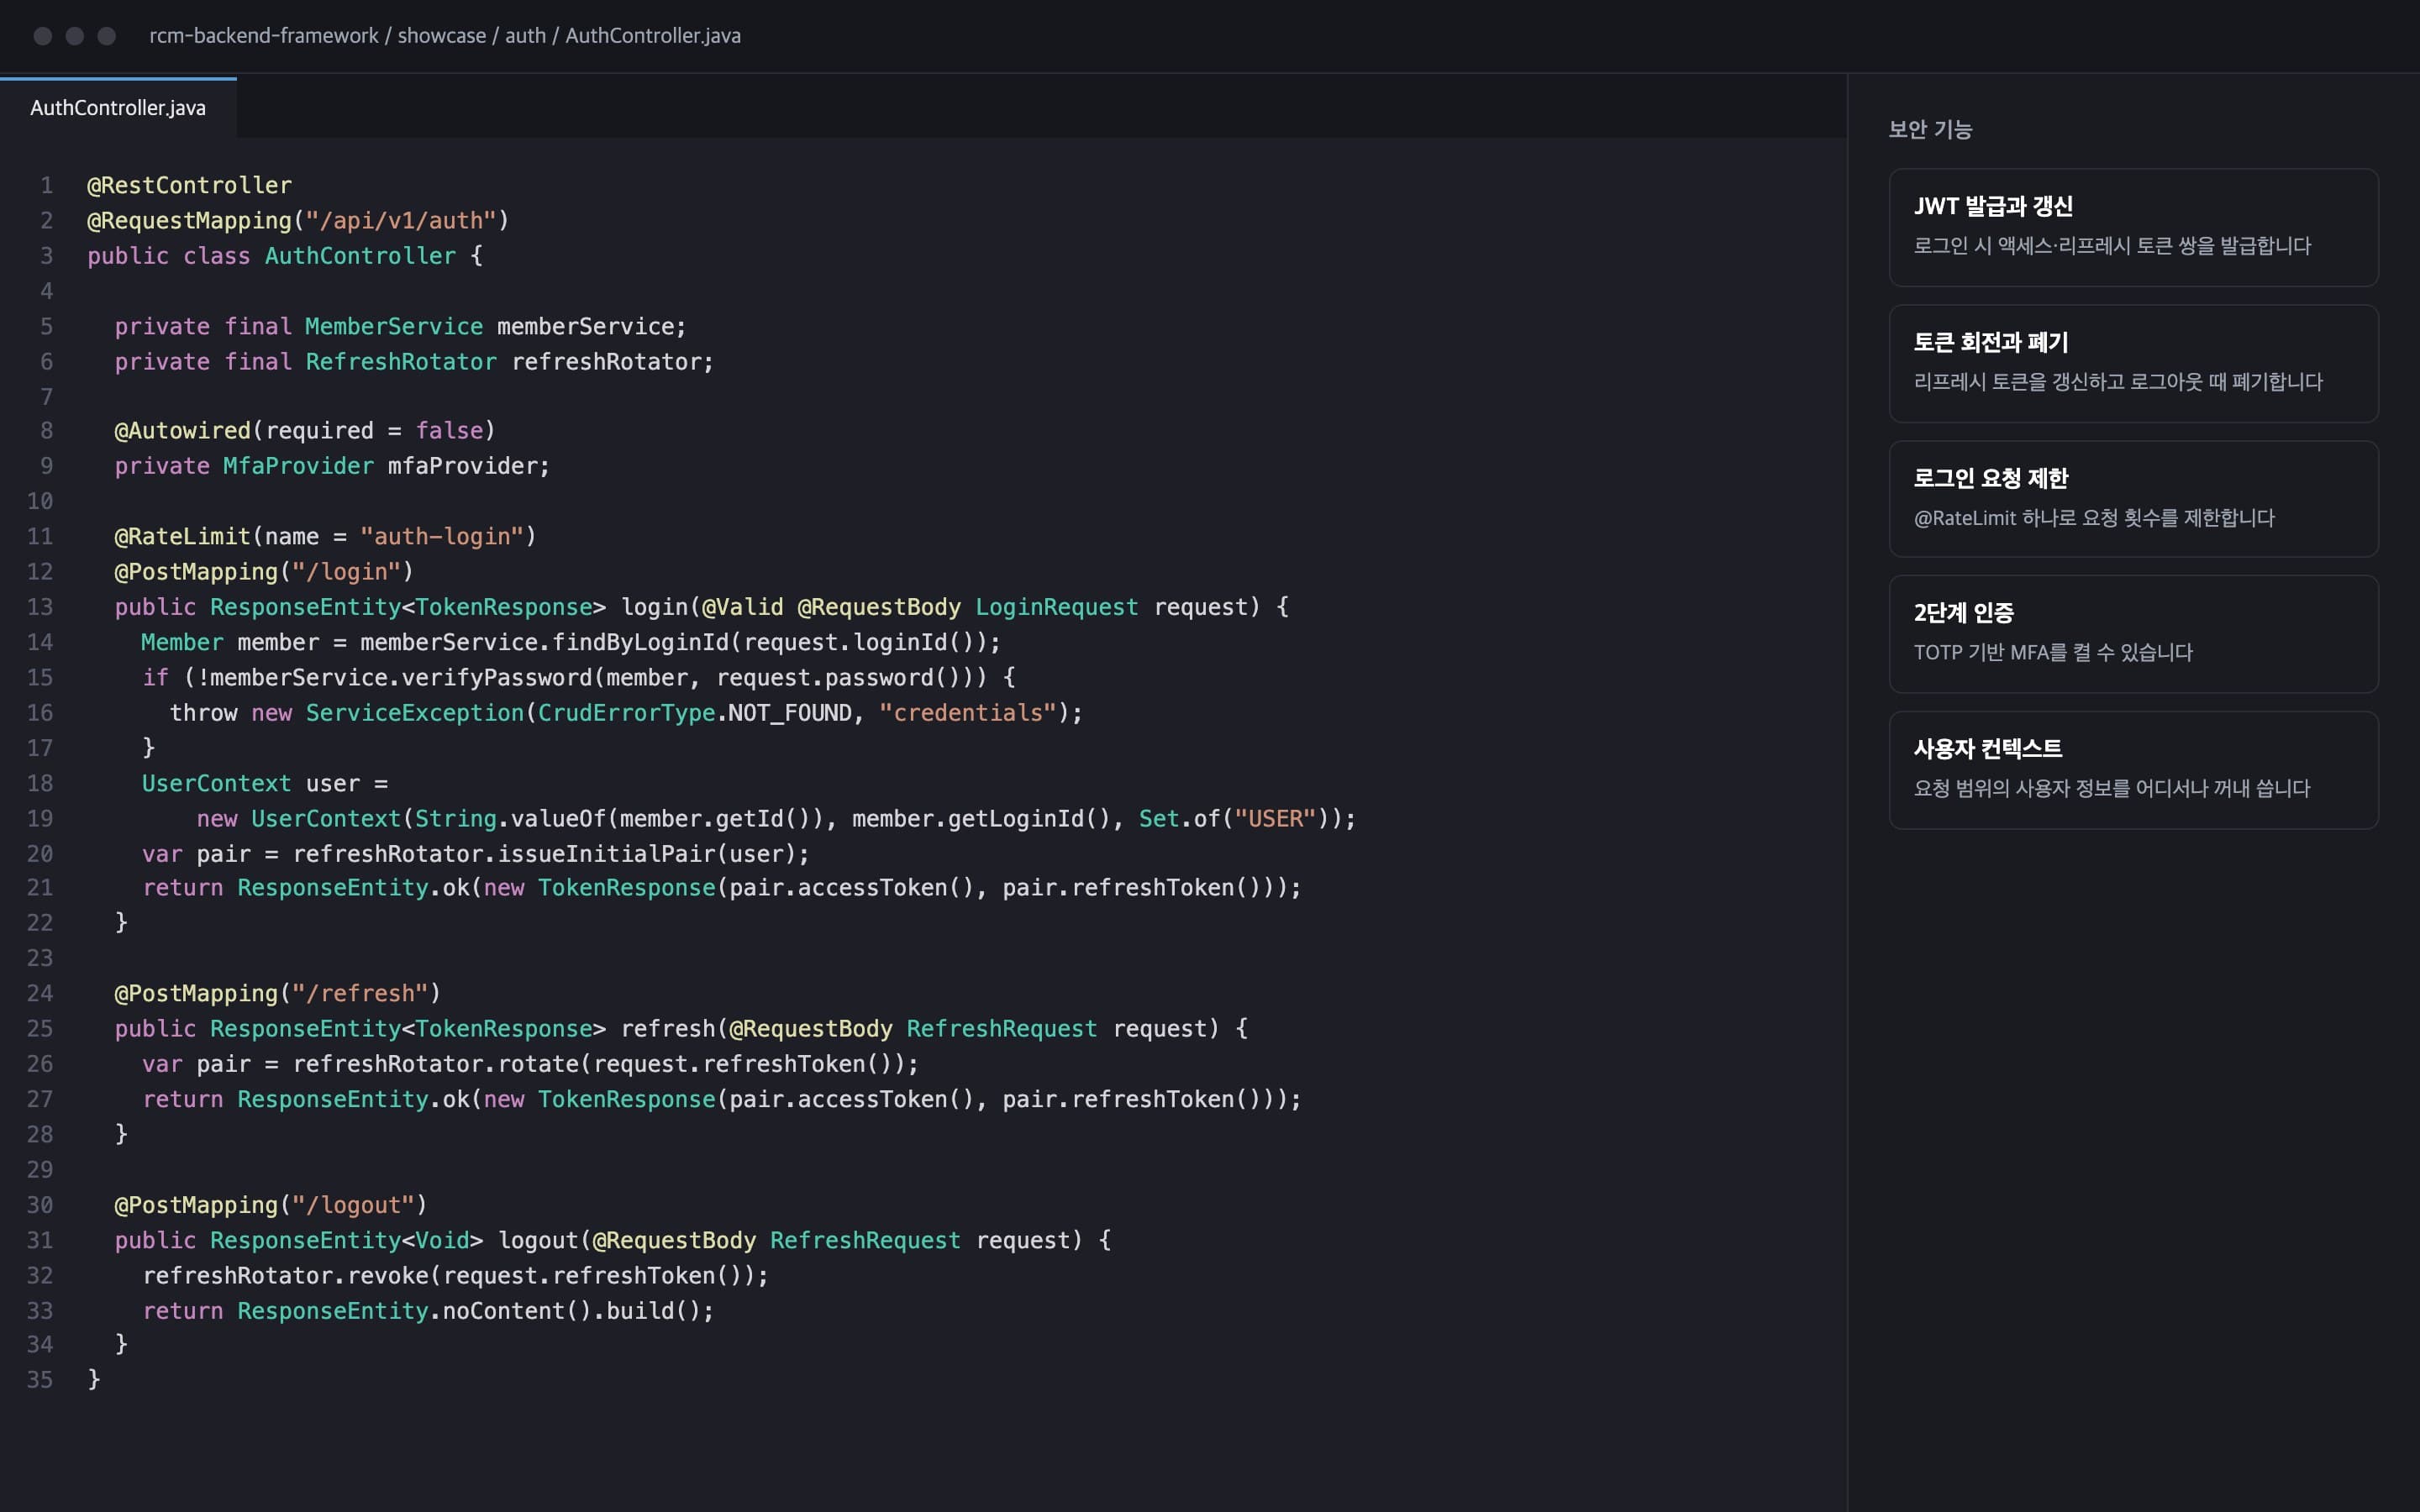Click MfaProvider type on line 9
The height and width of the screenshot is (1512, 2420).
point(298,466)
